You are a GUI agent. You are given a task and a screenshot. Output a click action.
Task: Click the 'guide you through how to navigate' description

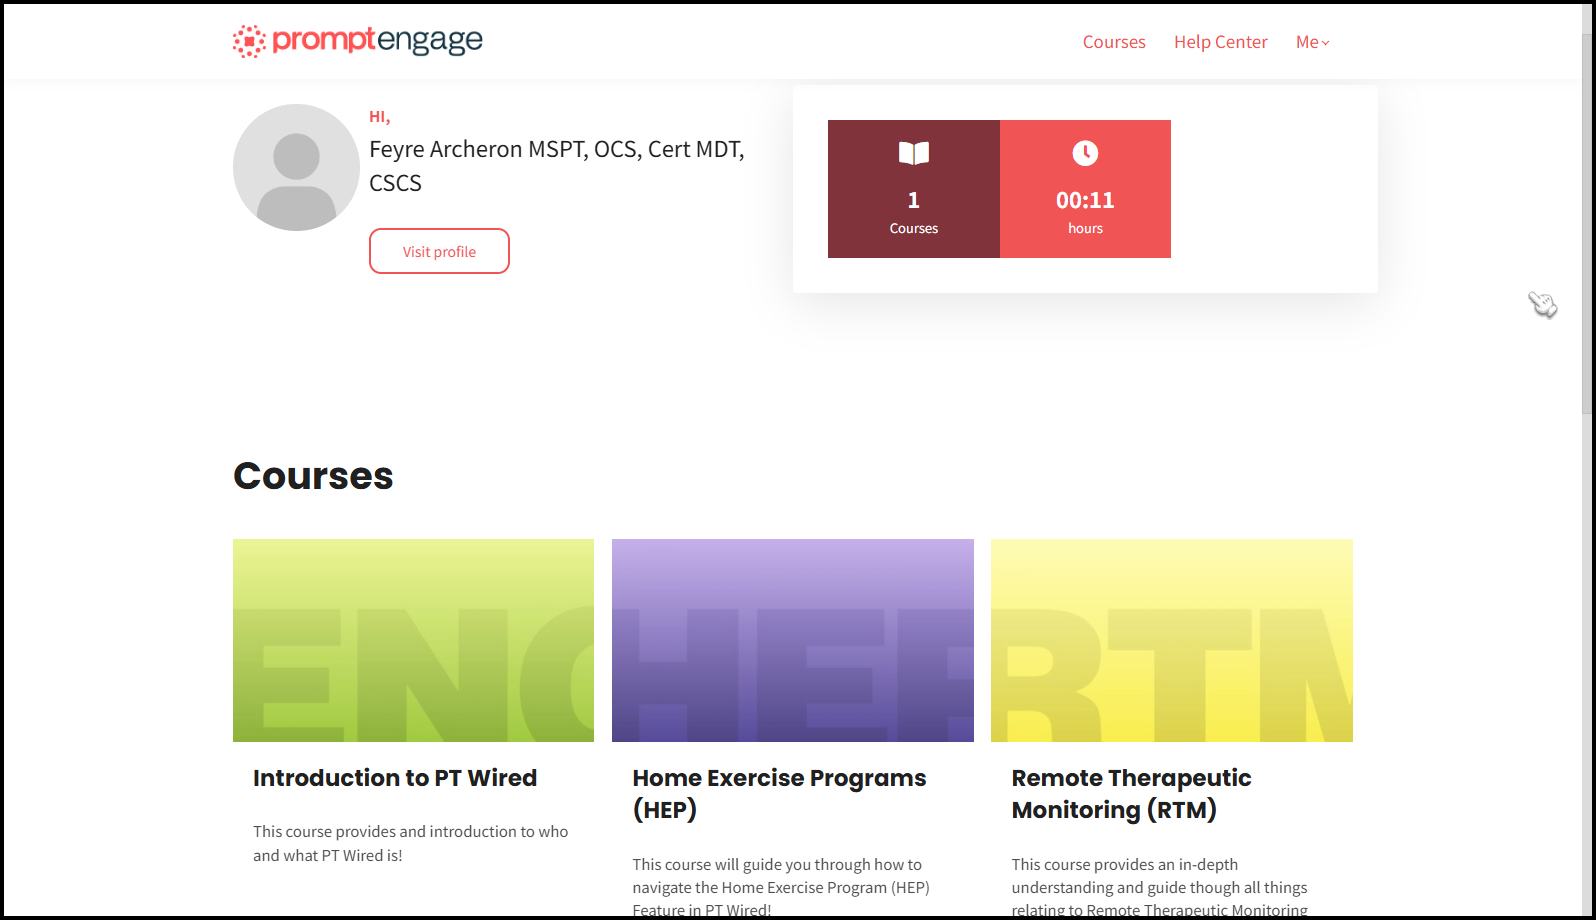[781, 887]
